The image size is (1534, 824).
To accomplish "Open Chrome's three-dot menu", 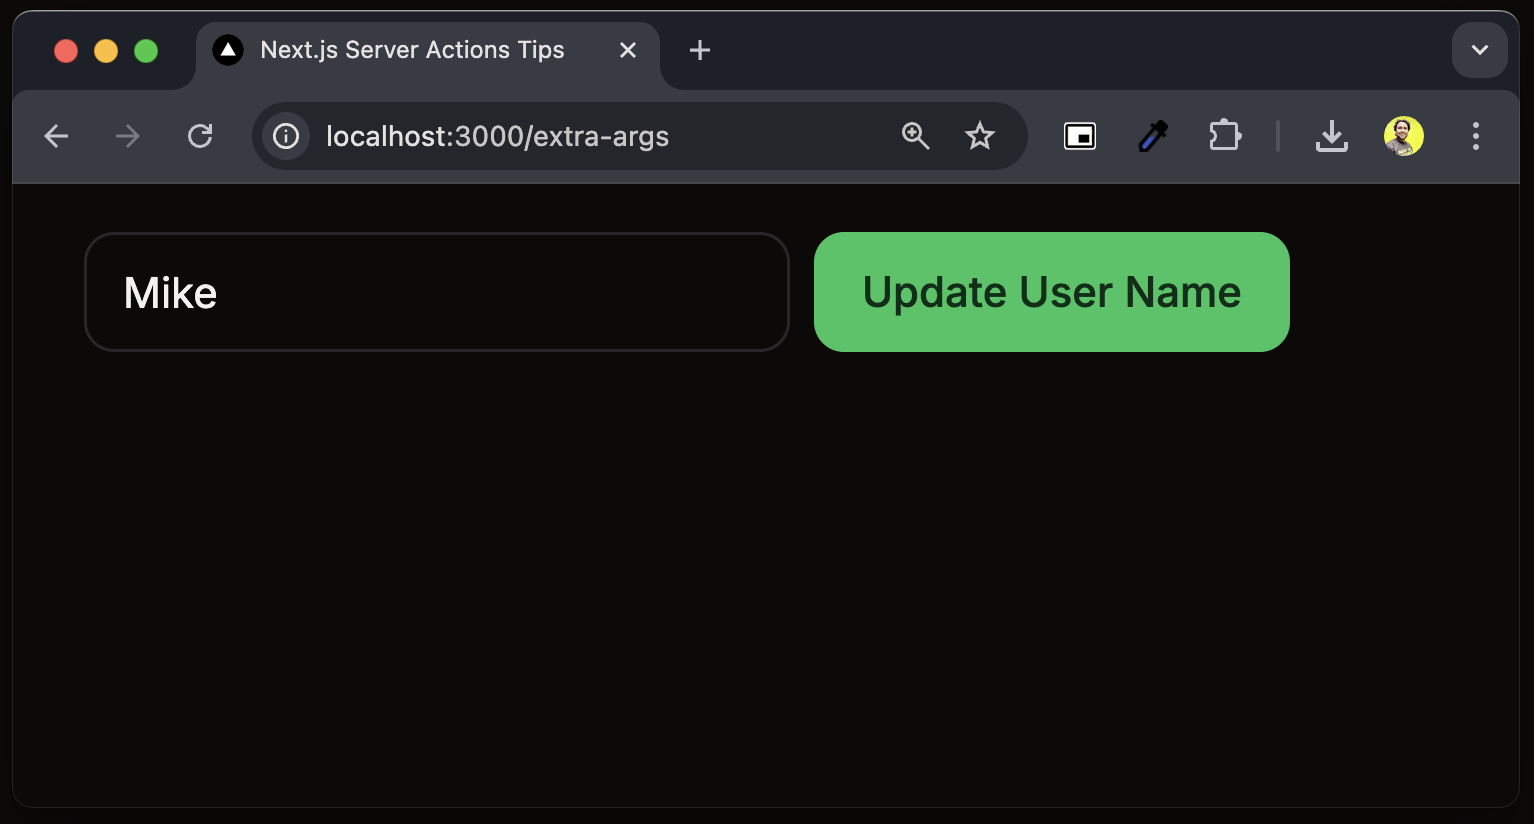I will [1476, 136].
